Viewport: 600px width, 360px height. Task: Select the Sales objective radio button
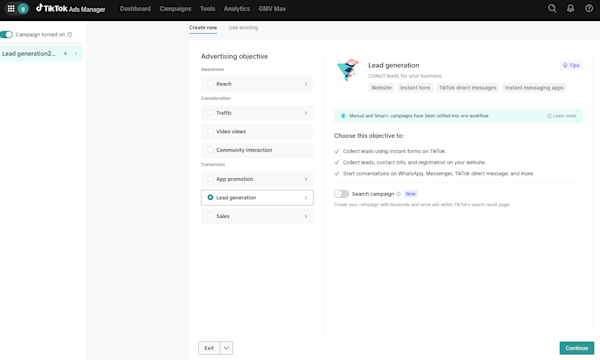210,216
